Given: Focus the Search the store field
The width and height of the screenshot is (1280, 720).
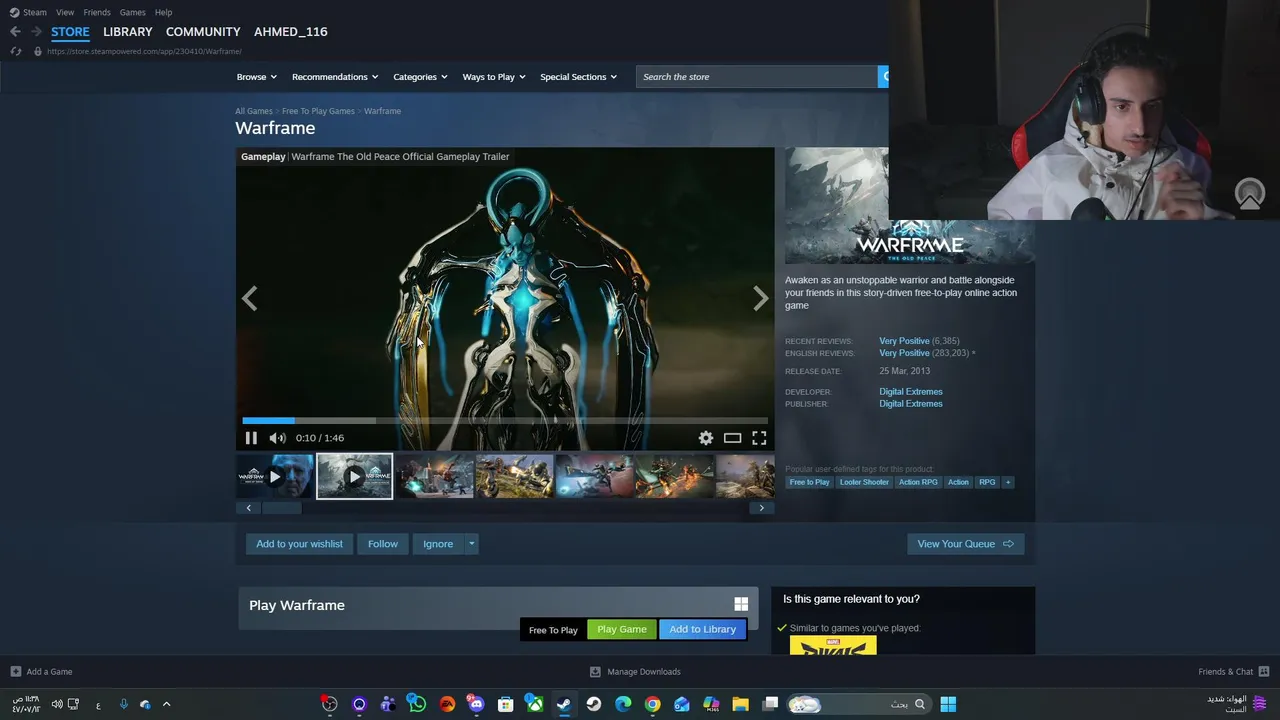Looking at the screenshot, I should [x=757, y=77].
